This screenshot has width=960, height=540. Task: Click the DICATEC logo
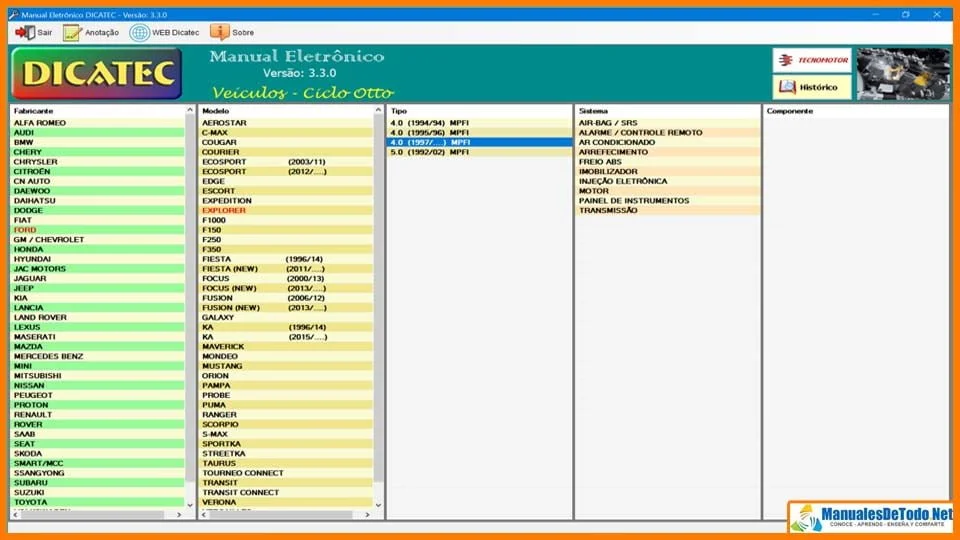(x=97, y=73)
